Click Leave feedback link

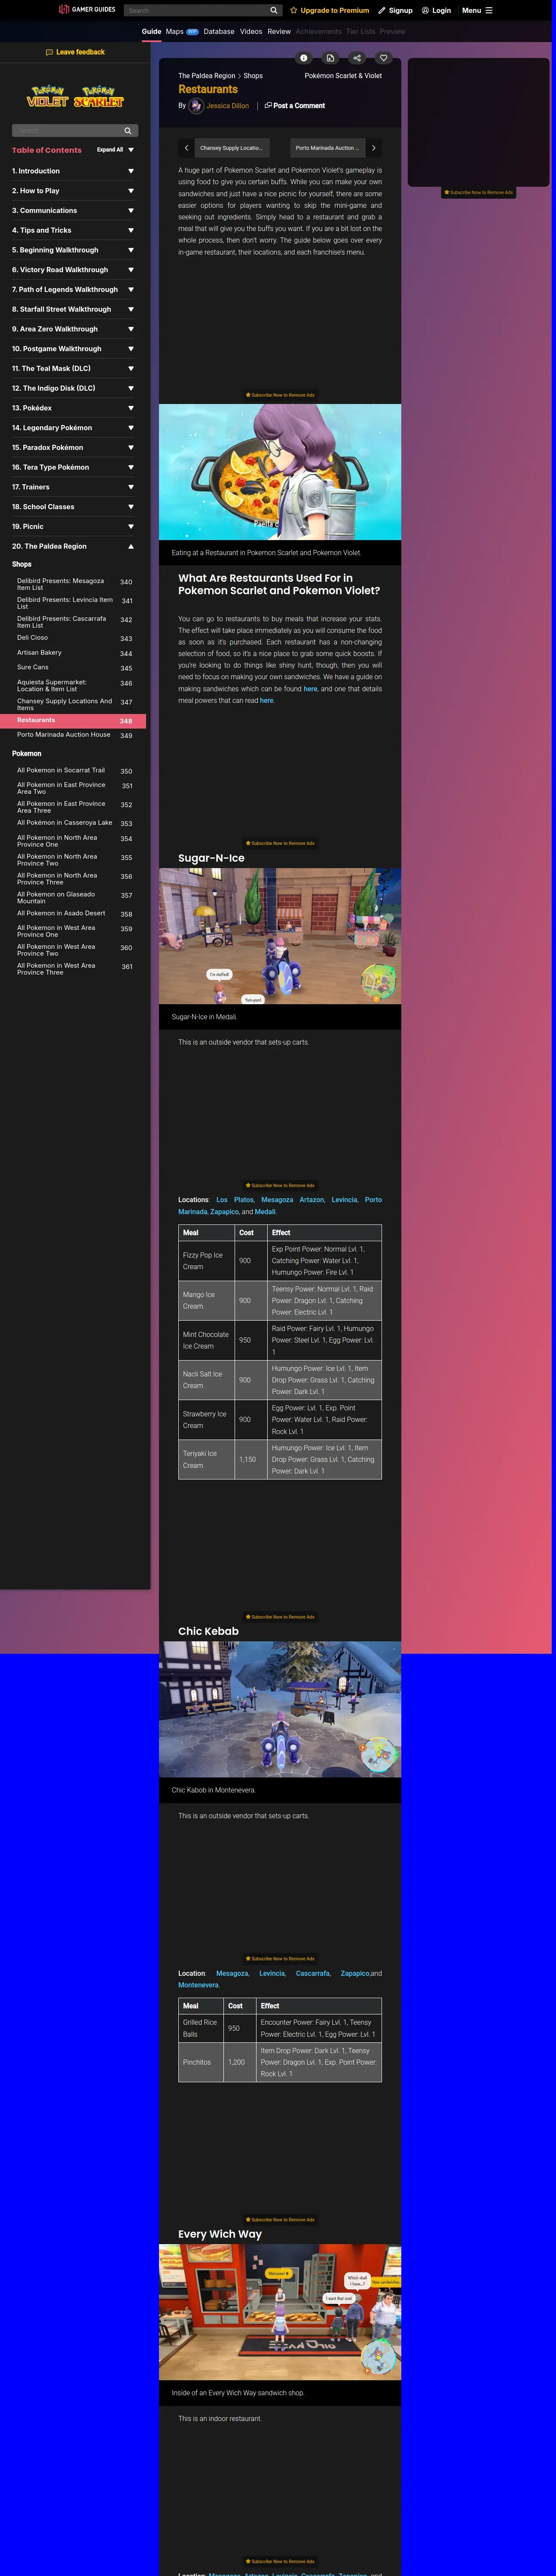75,52
